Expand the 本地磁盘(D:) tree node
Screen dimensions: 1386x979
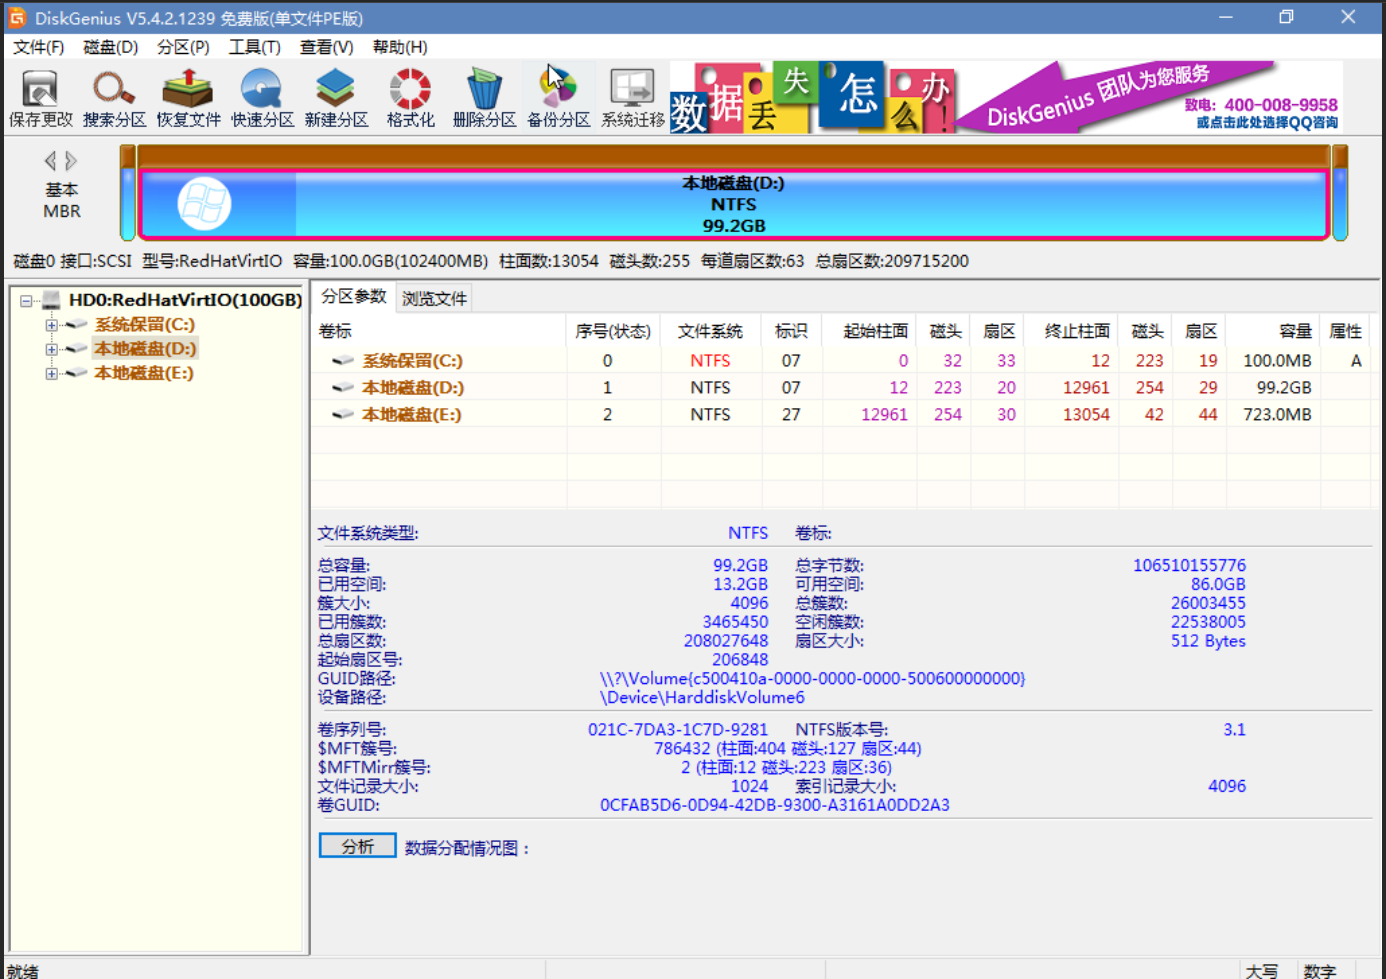pos(51,349)
